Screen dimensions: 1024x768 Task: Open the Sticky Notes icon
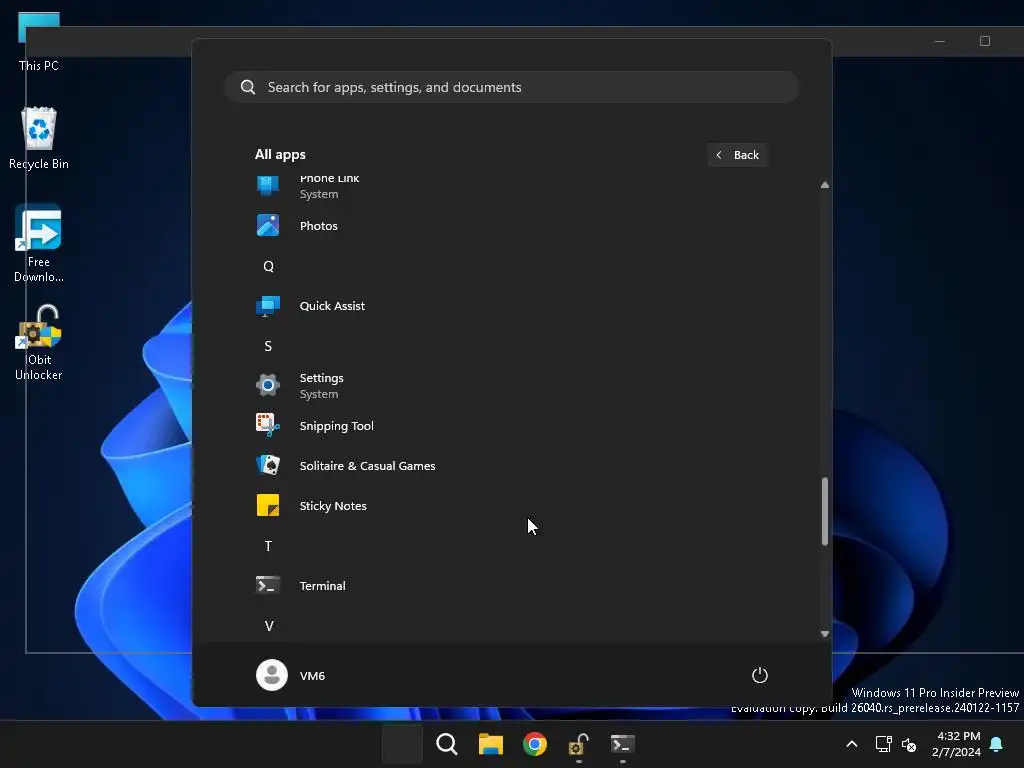(x=268, y=505)
